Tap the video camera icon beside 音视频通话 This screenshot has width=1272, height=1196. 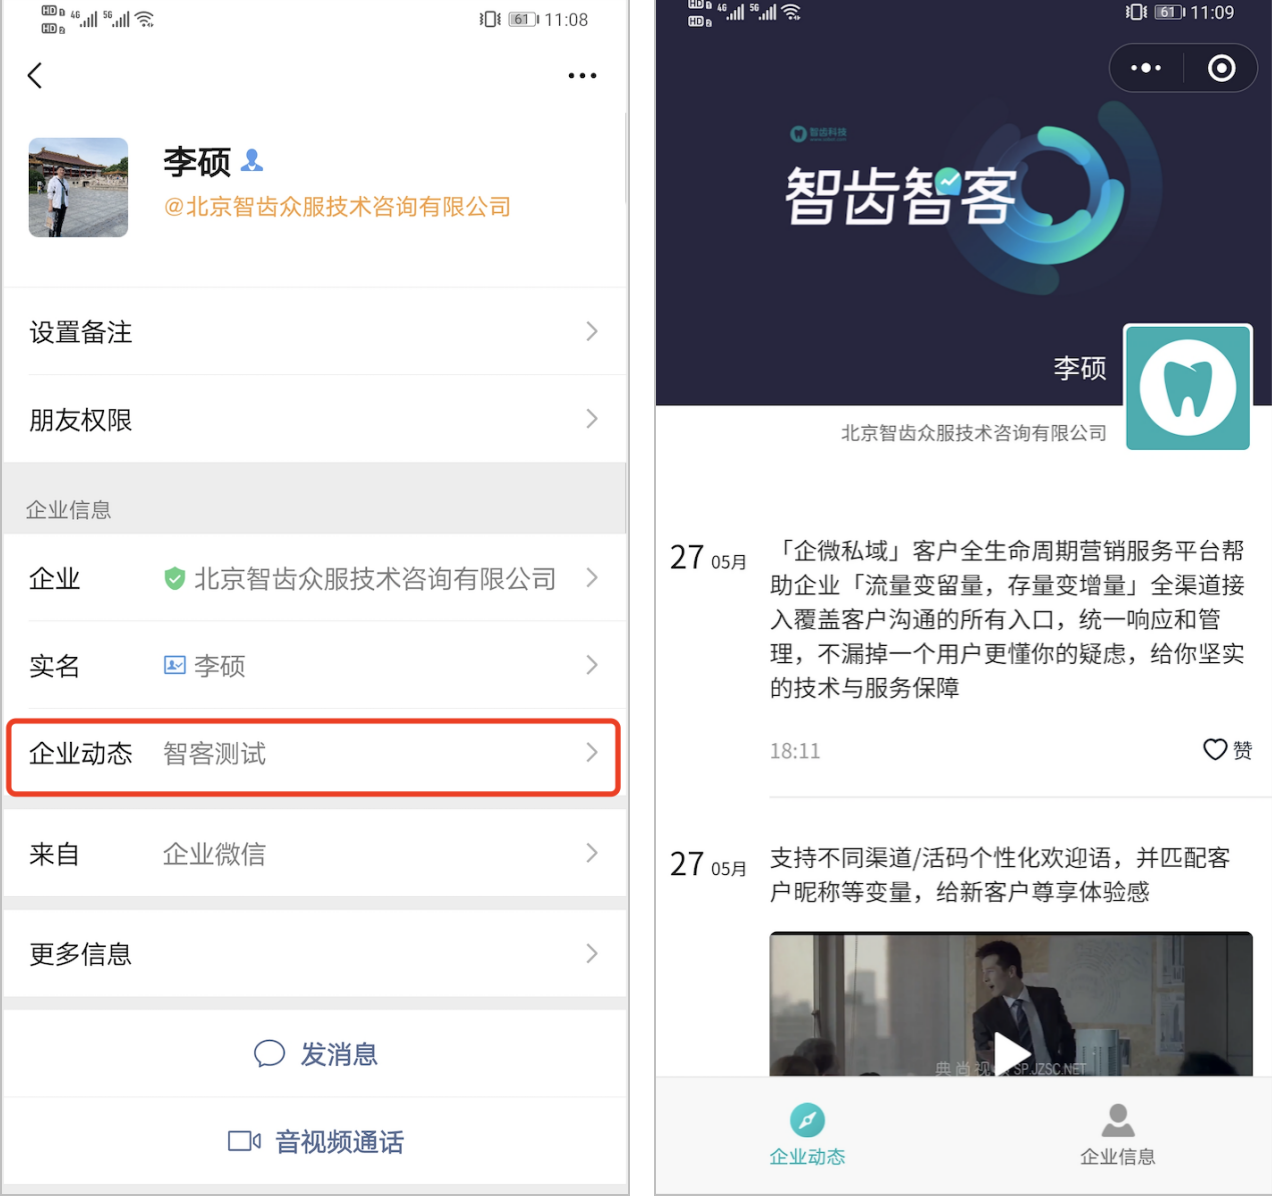pyautogui.click(x=244, y=1141)
